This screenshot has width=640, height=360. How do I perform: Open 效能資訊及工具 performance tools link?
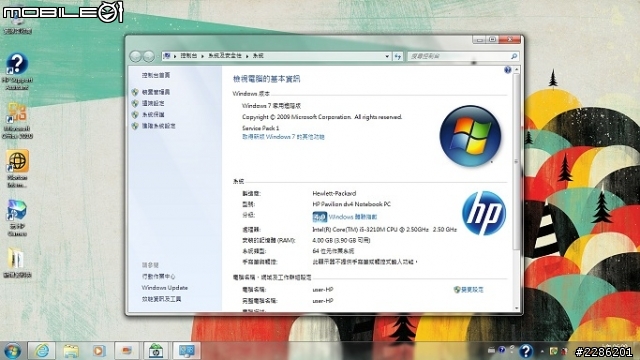(x=162, y=299)
